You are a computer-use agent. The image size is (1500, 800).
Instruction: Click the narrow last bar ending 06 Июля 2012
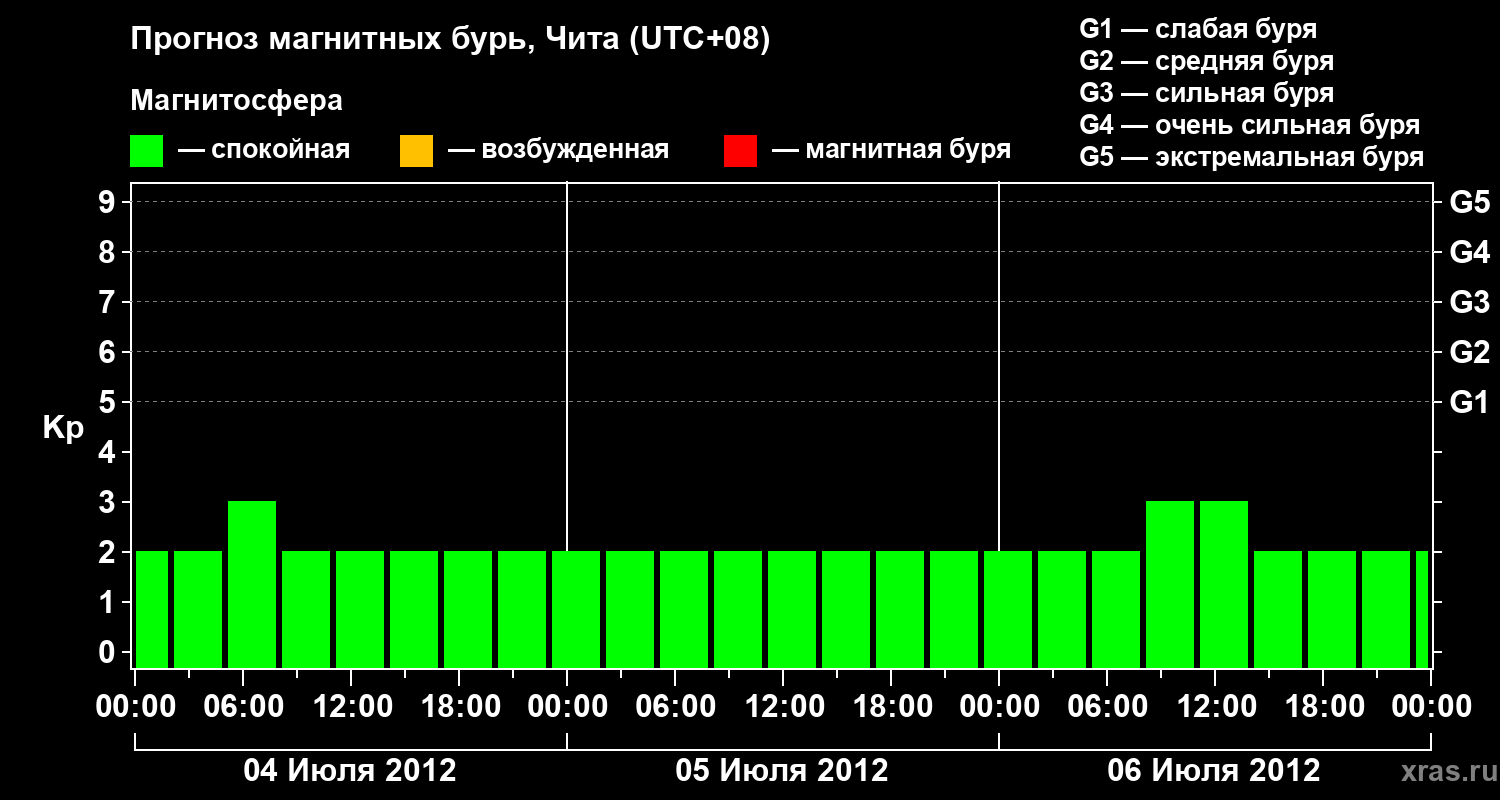click(1422, 609)
